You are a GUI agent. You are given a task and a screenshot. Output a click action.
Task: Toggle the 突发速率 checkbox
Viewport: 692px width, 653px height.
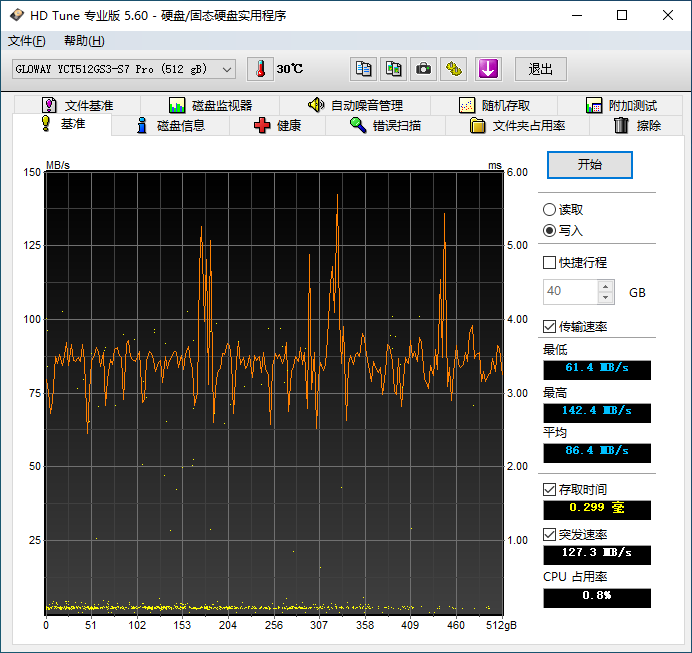549,535
